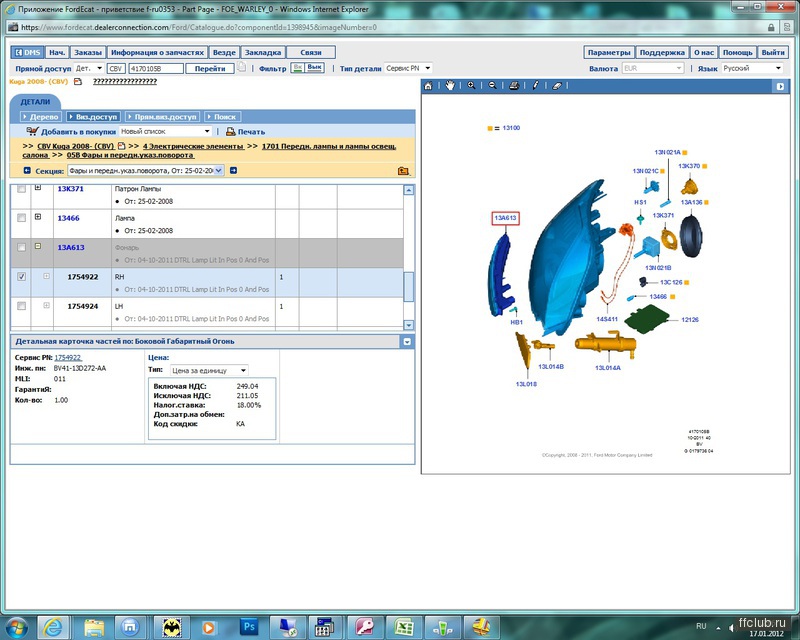Viewport: 800px width, 640px height.
Task: Turn filter on with Вк button
Action: [x=297, y=67]
